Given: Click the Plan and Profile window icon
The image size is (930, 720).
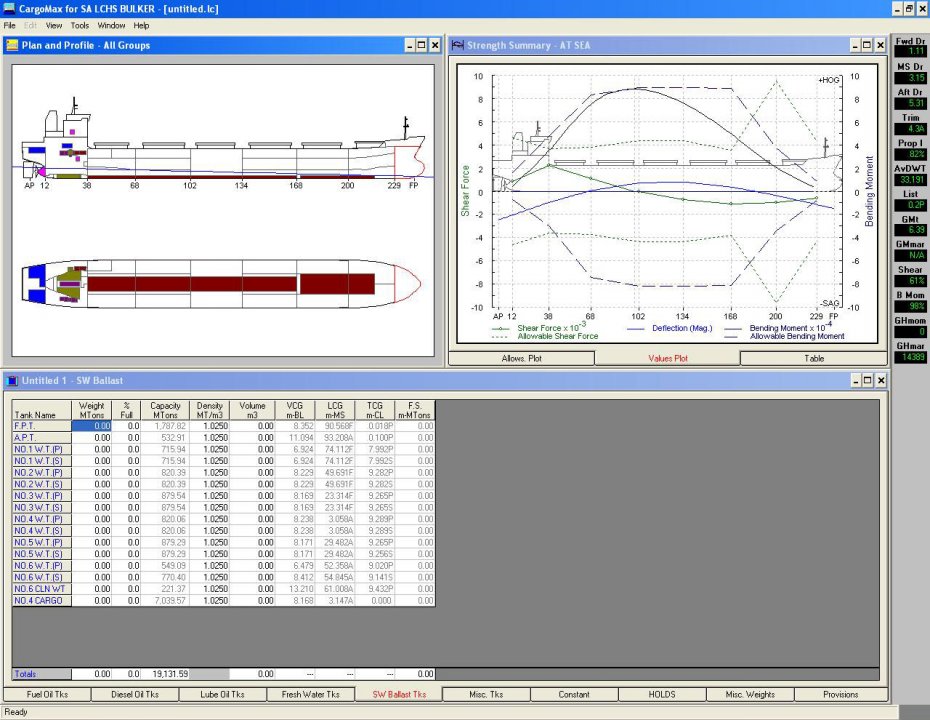Looking at the screenshot, I should click(12, 45).
